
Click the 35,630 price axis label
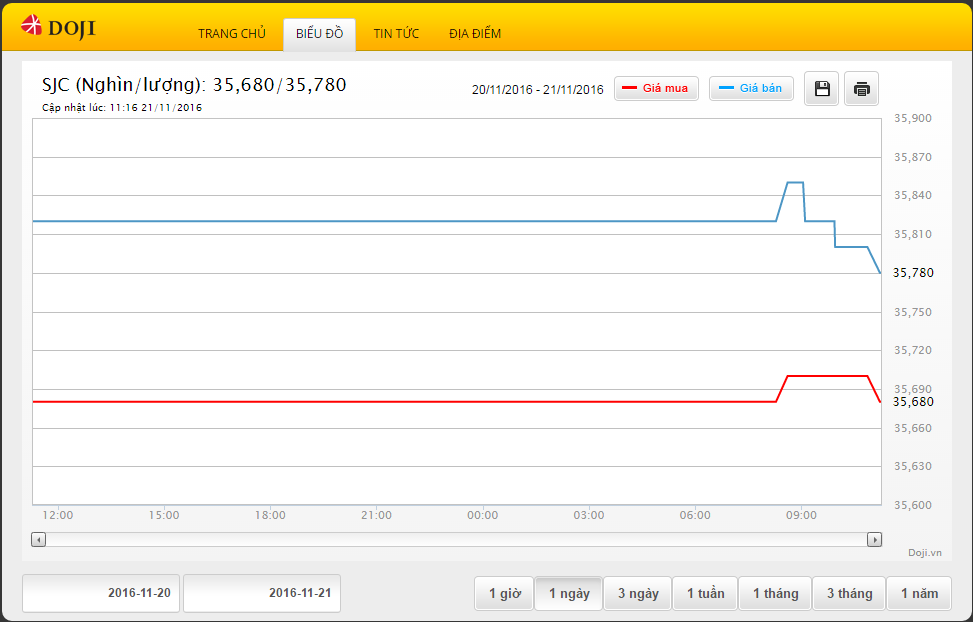(913, 466)
